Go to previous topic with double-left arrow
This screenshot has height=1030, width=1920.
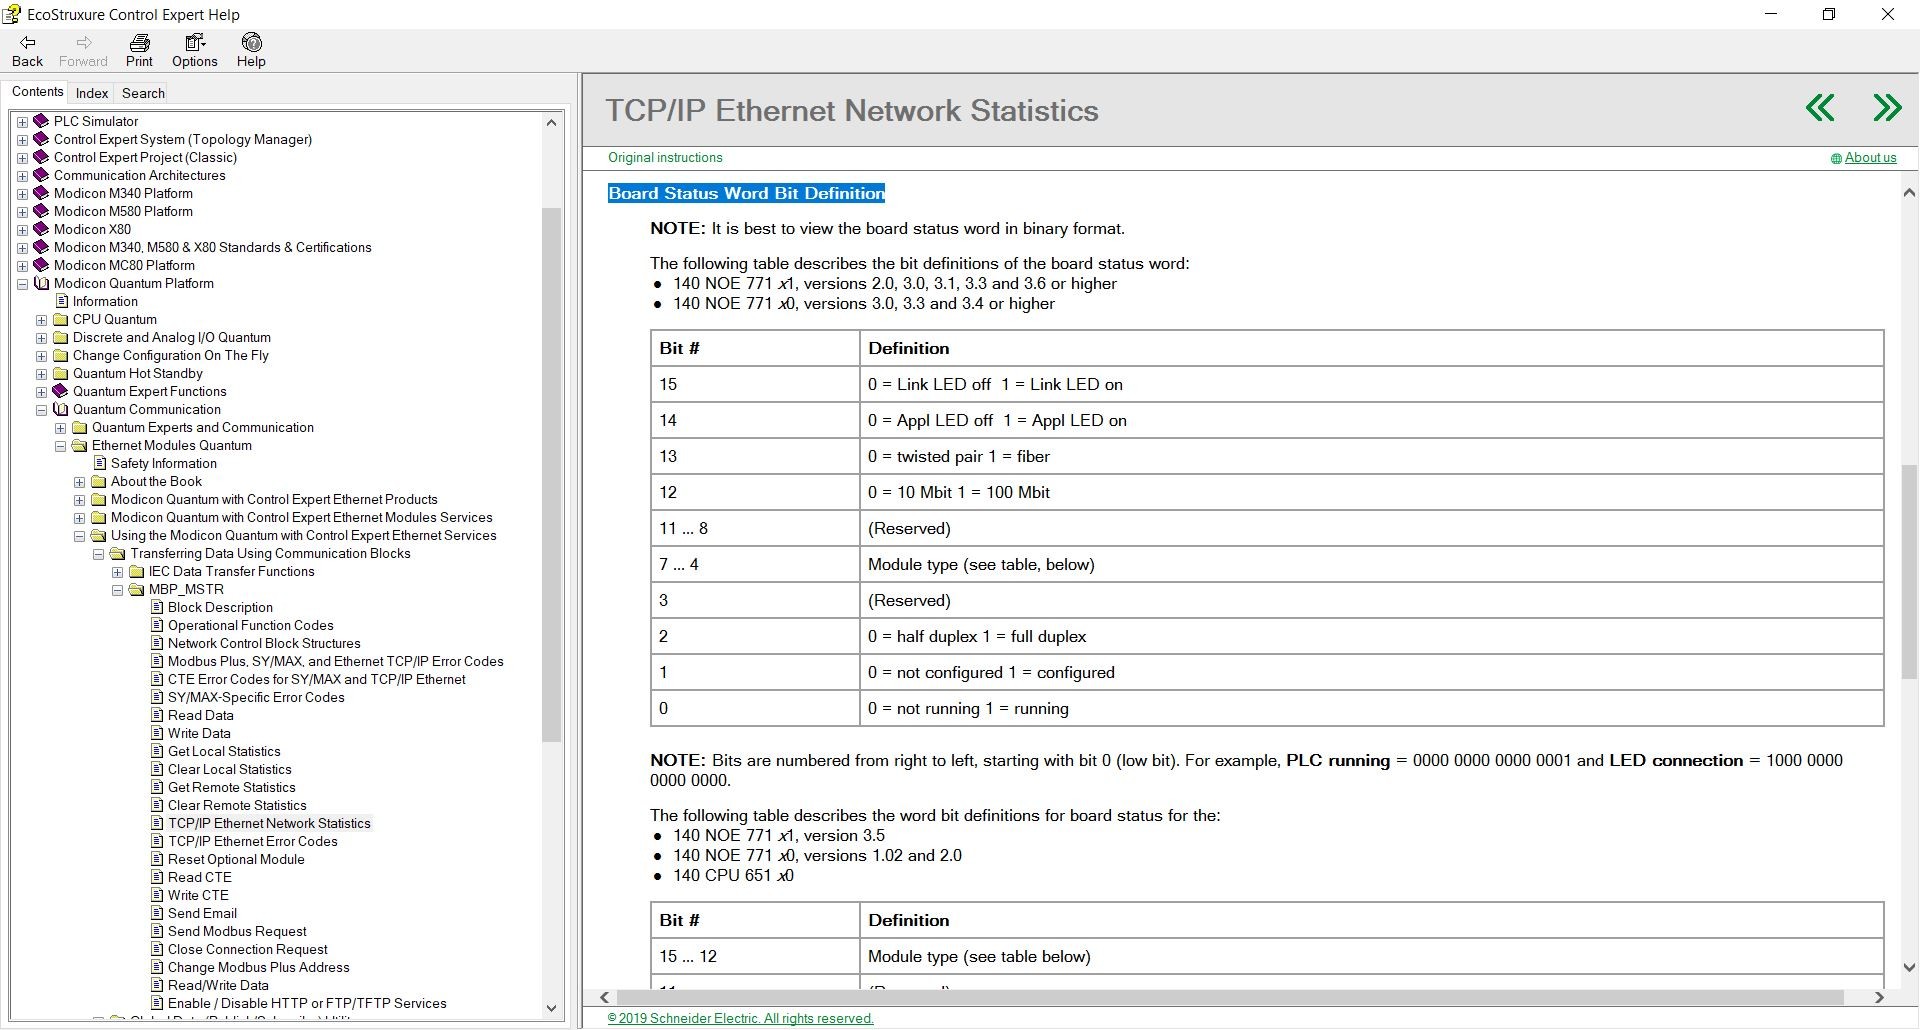click(x=1820, y=108)
